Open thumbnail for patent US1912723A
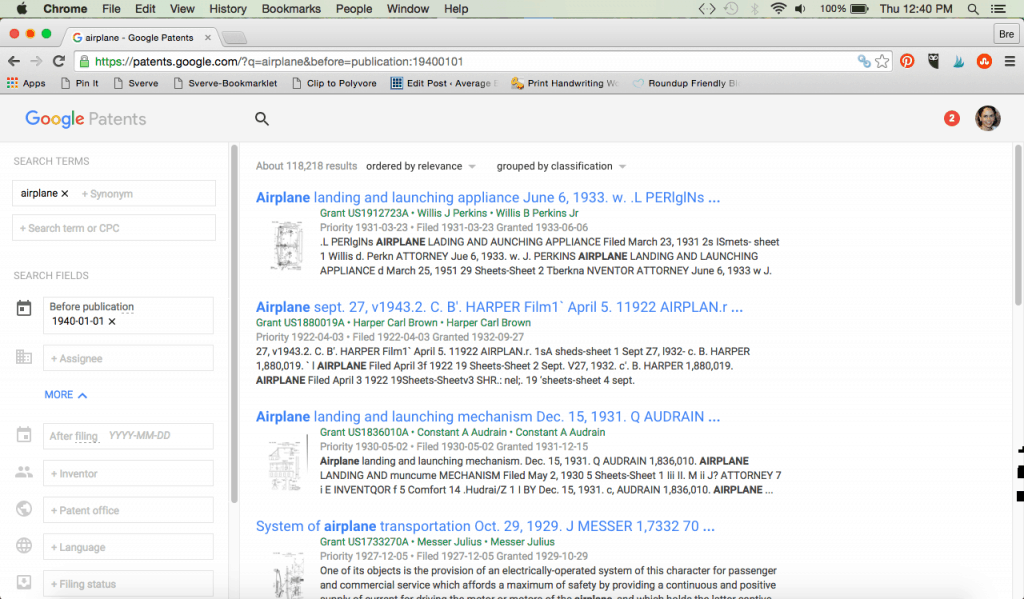1024x599 pixels. tap(287, 246)
